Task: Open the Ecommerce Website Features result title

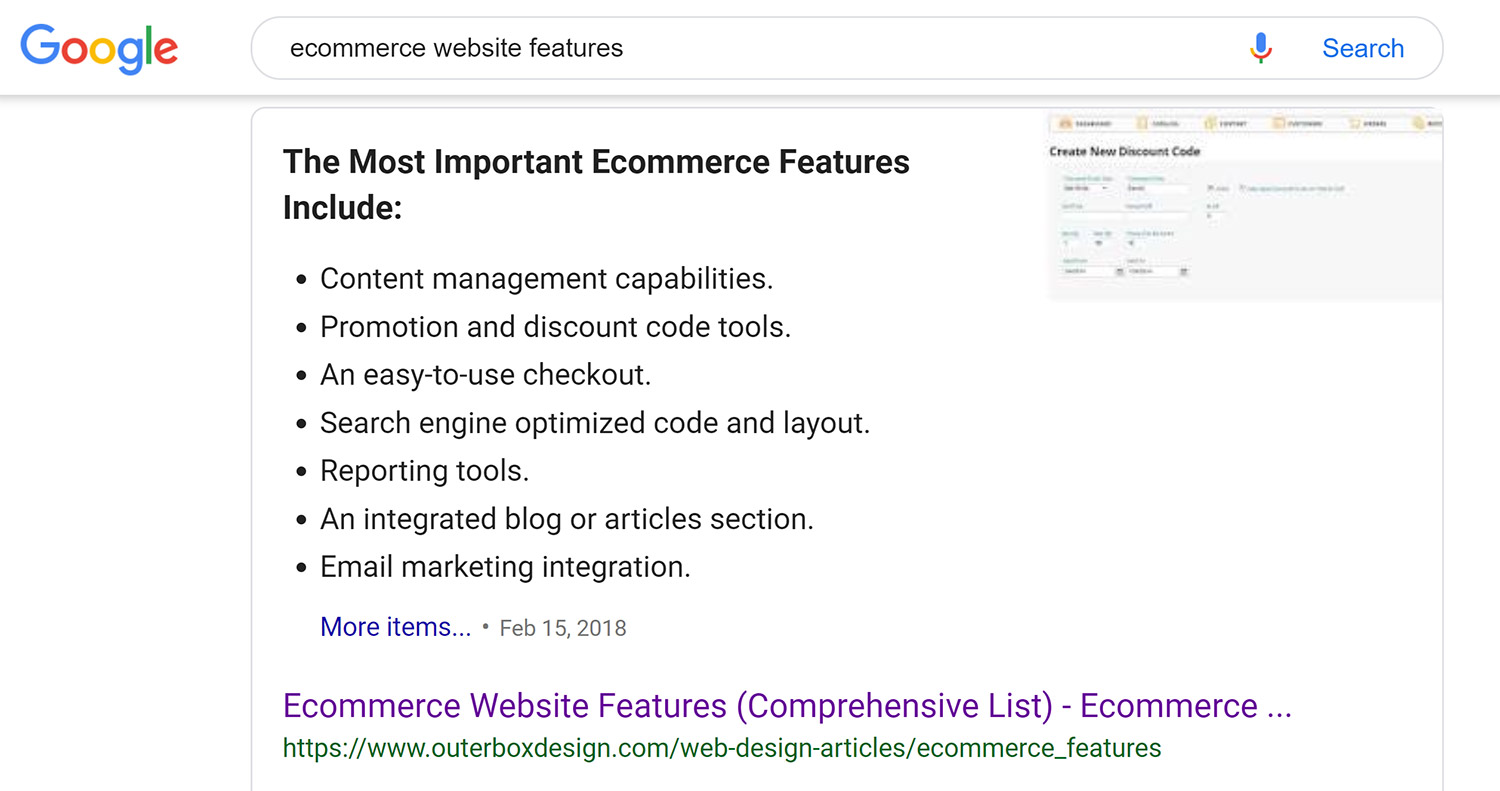Action: pos(788,706)
